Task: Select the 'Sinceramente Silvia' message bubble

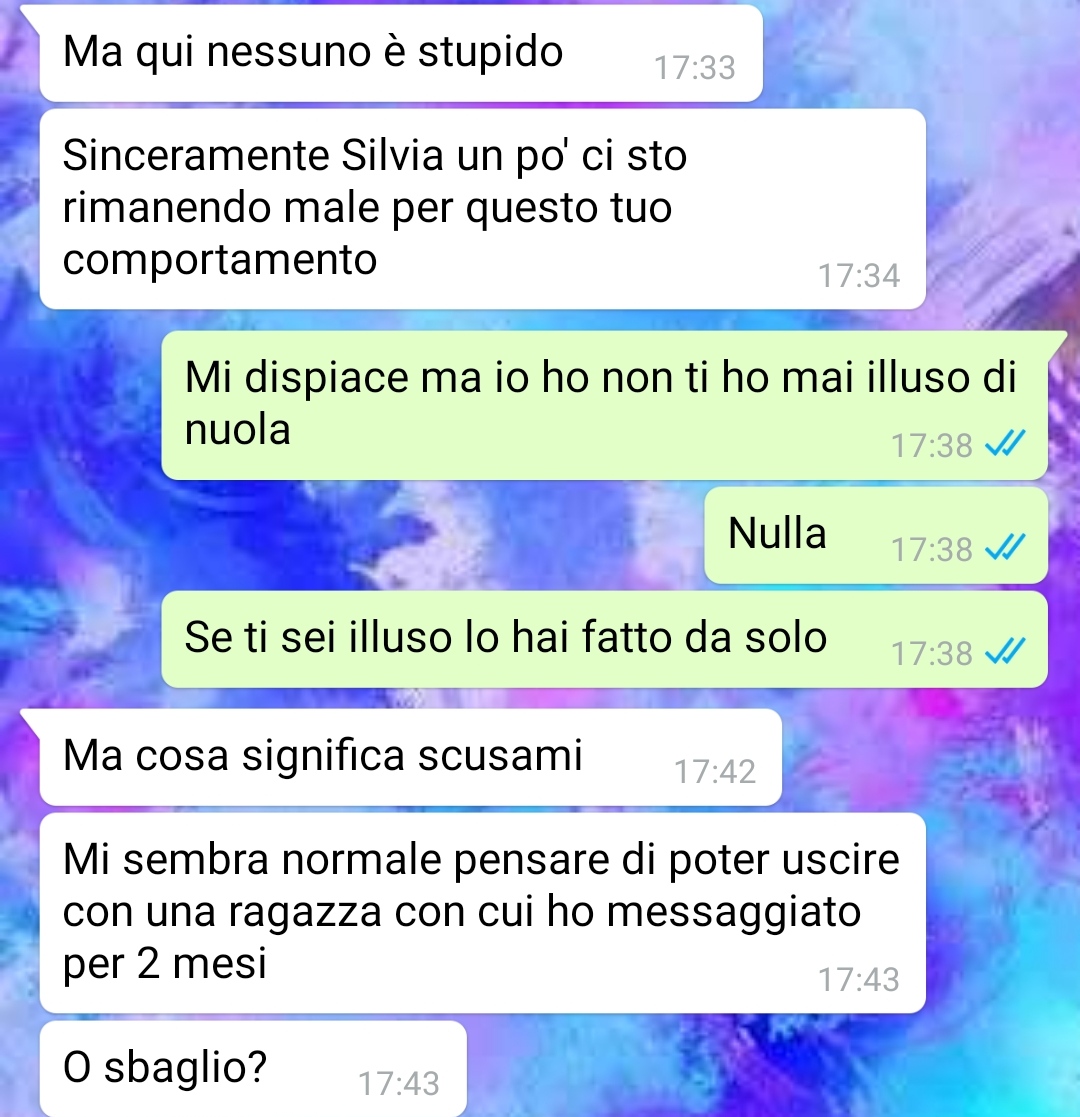Action: pyautogui.click(x=482, y=209)
